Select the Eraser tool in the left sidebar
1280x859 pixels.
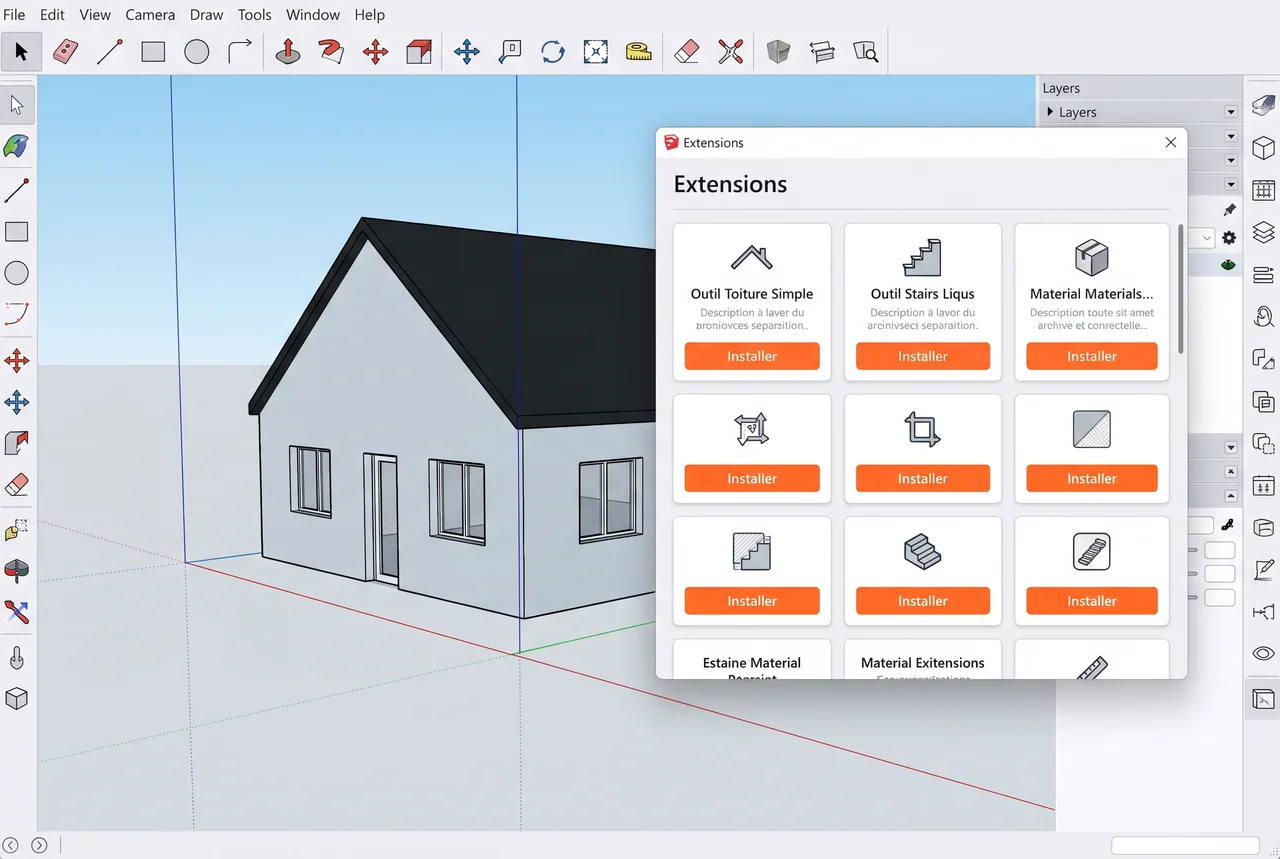17,485
